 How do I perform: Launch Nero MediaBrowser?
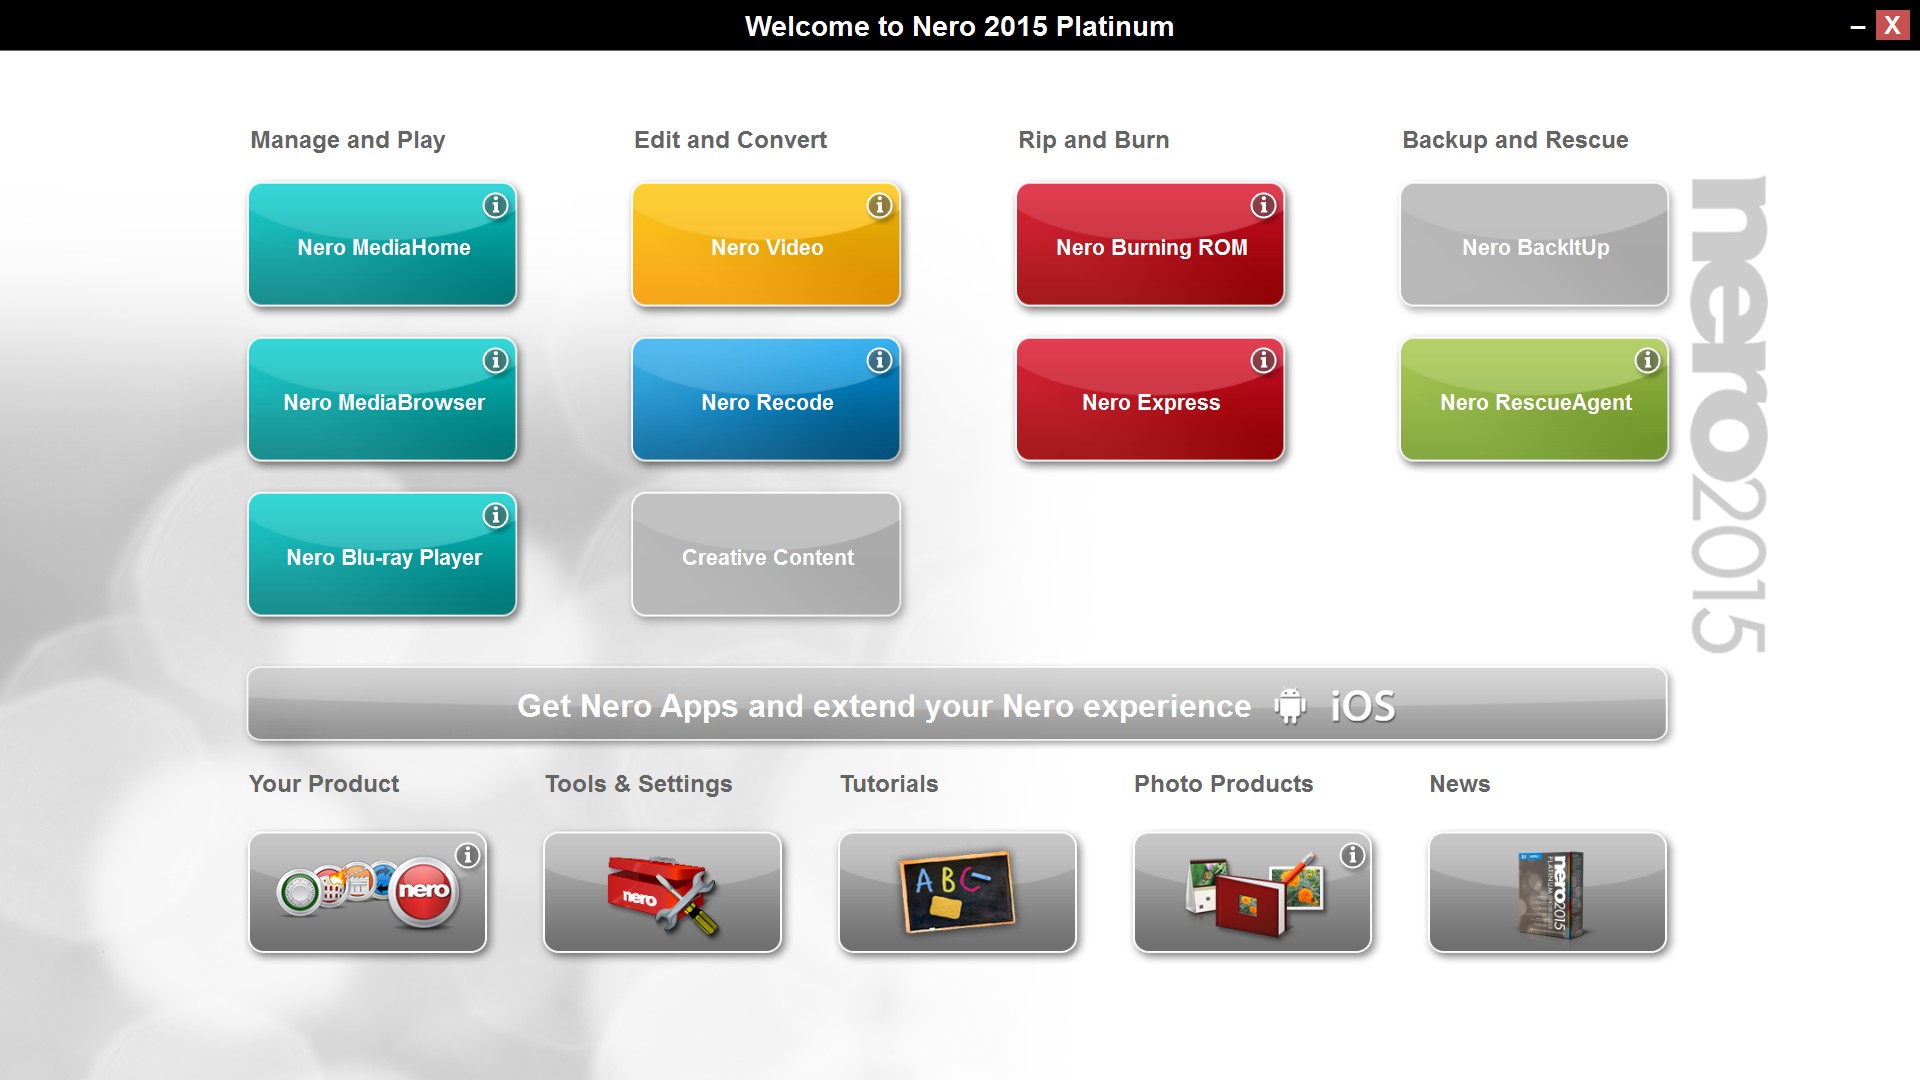[x=383, y=400]
